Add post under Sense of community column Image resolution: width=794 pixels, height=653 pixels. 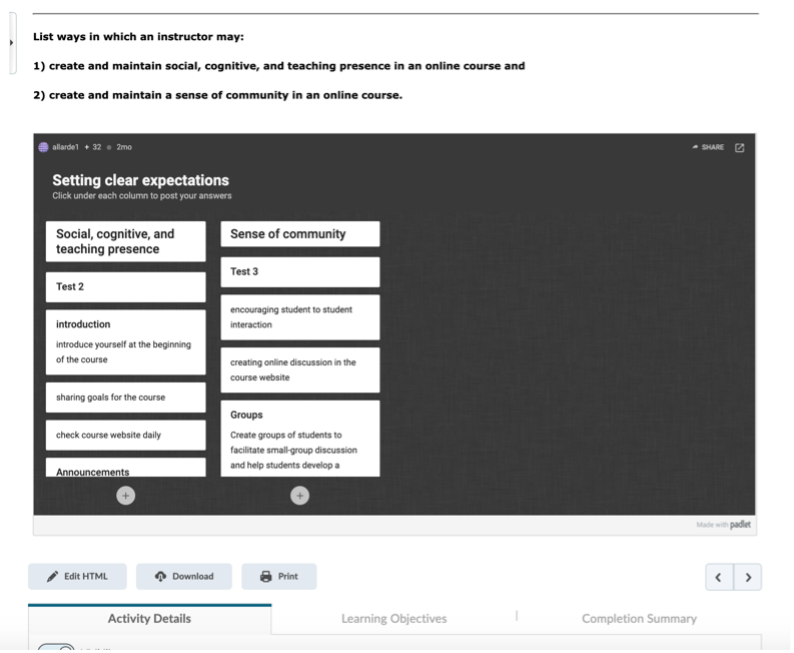click(300, 496)
